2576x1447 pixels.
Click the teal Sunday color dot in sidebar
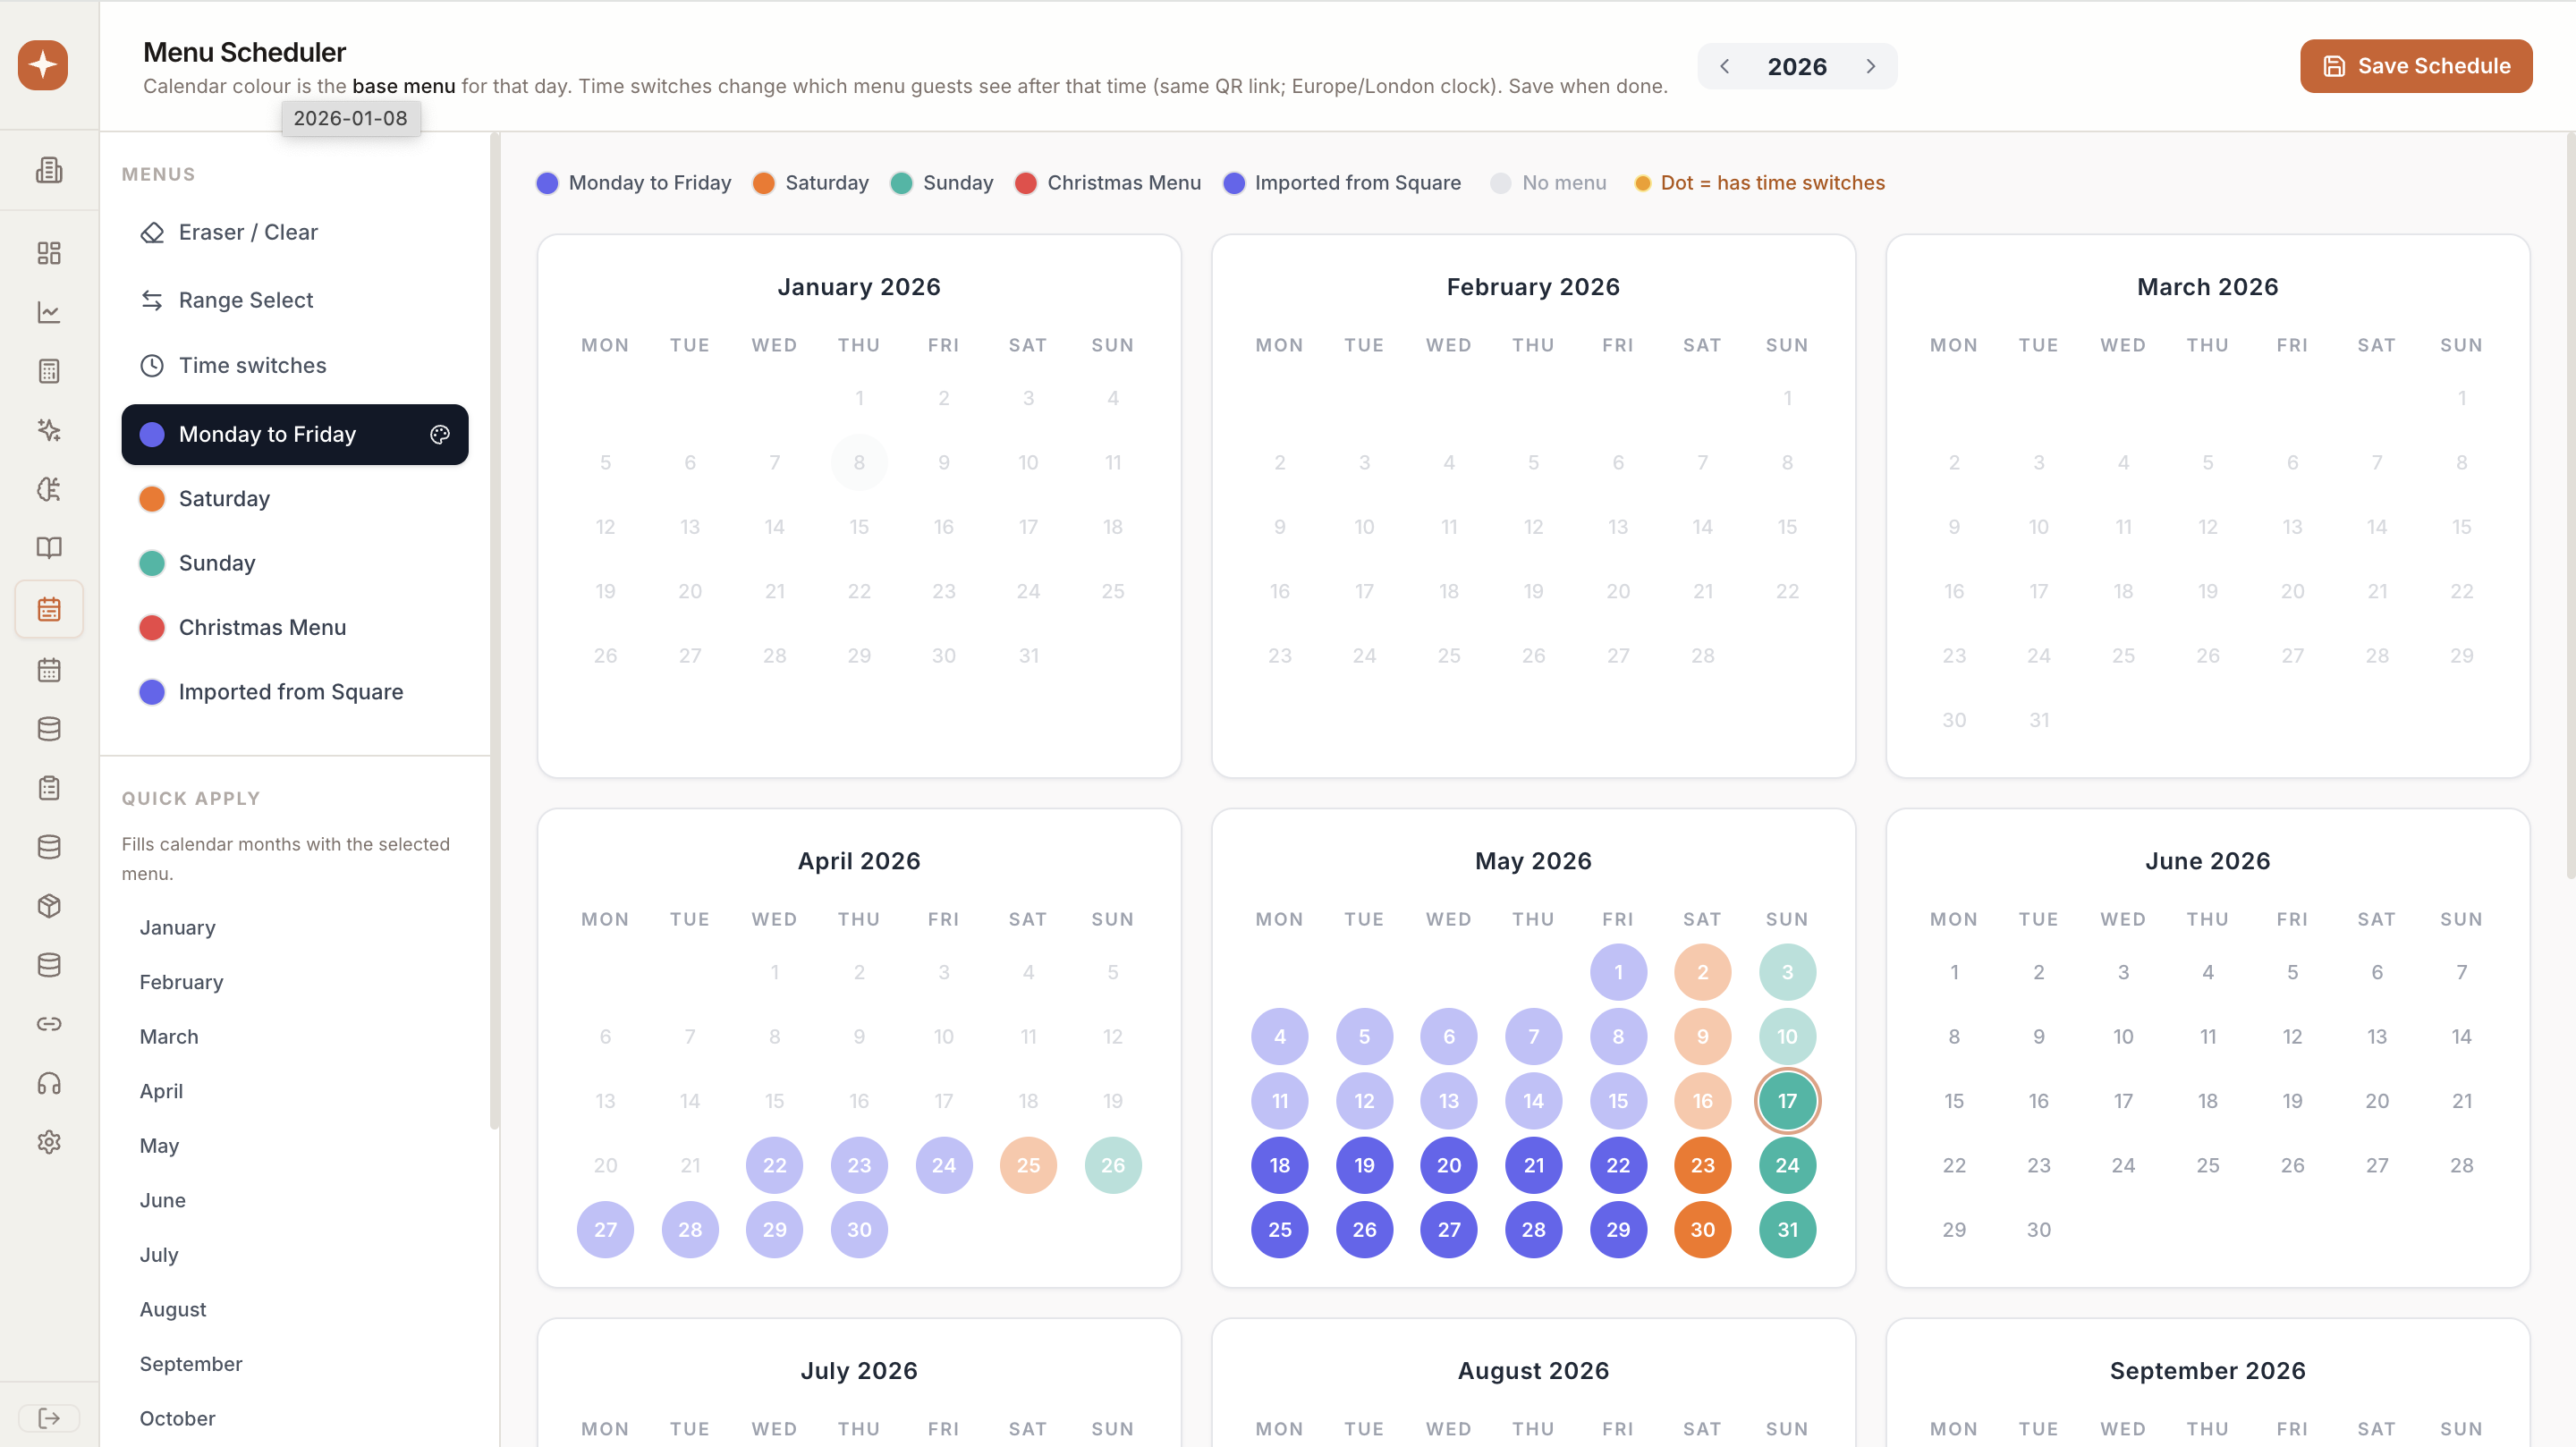point(152,563)
